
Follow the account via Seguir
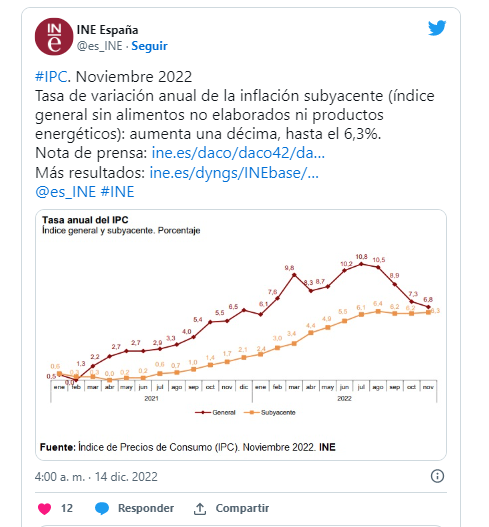pyautogui.click(x=149, y=46)
